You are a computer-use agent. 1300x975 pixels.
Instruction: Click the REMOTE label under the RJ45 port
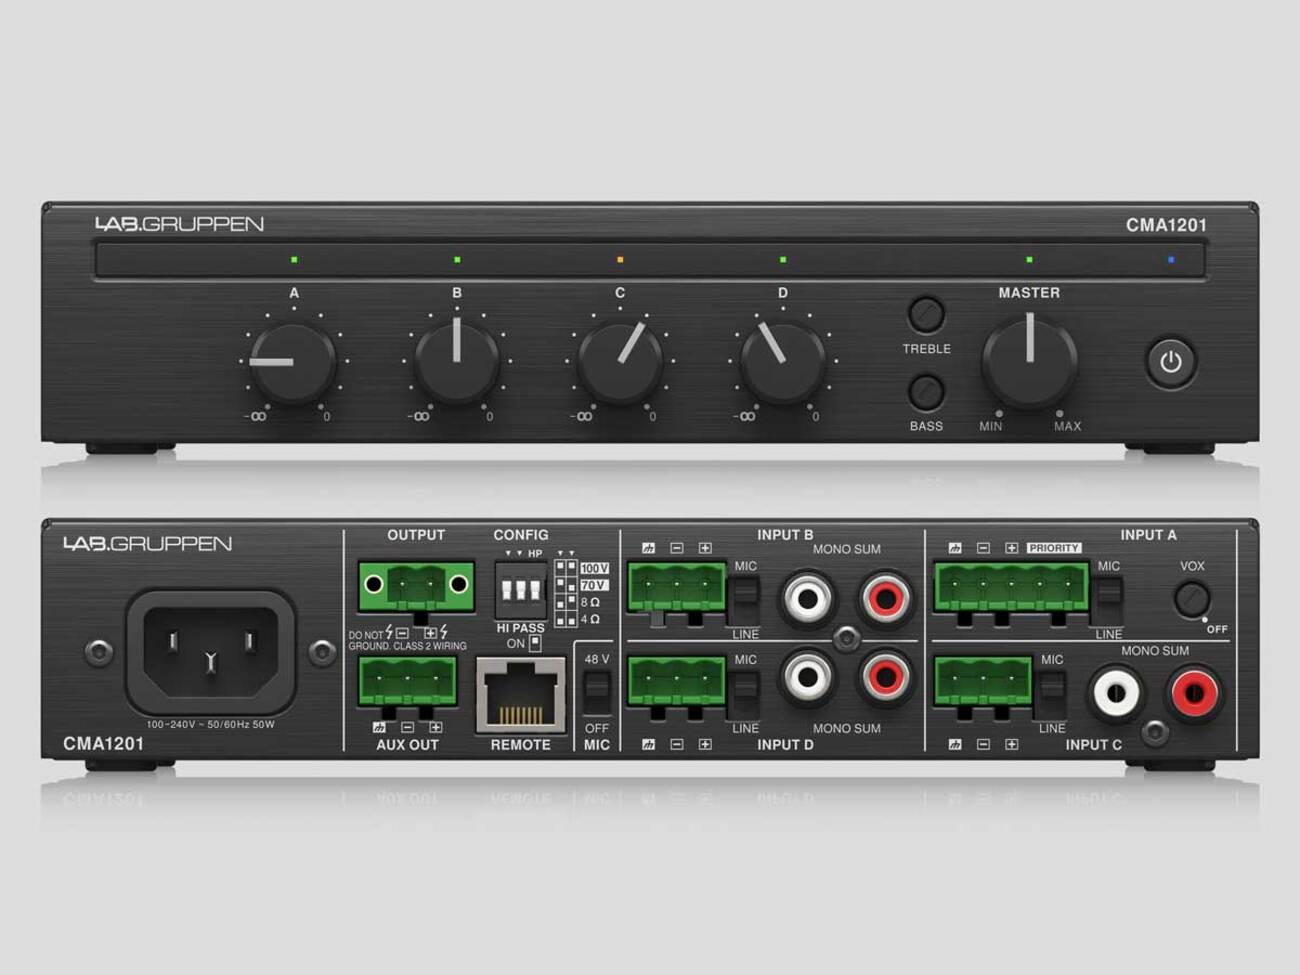click(x=520, y=745)
